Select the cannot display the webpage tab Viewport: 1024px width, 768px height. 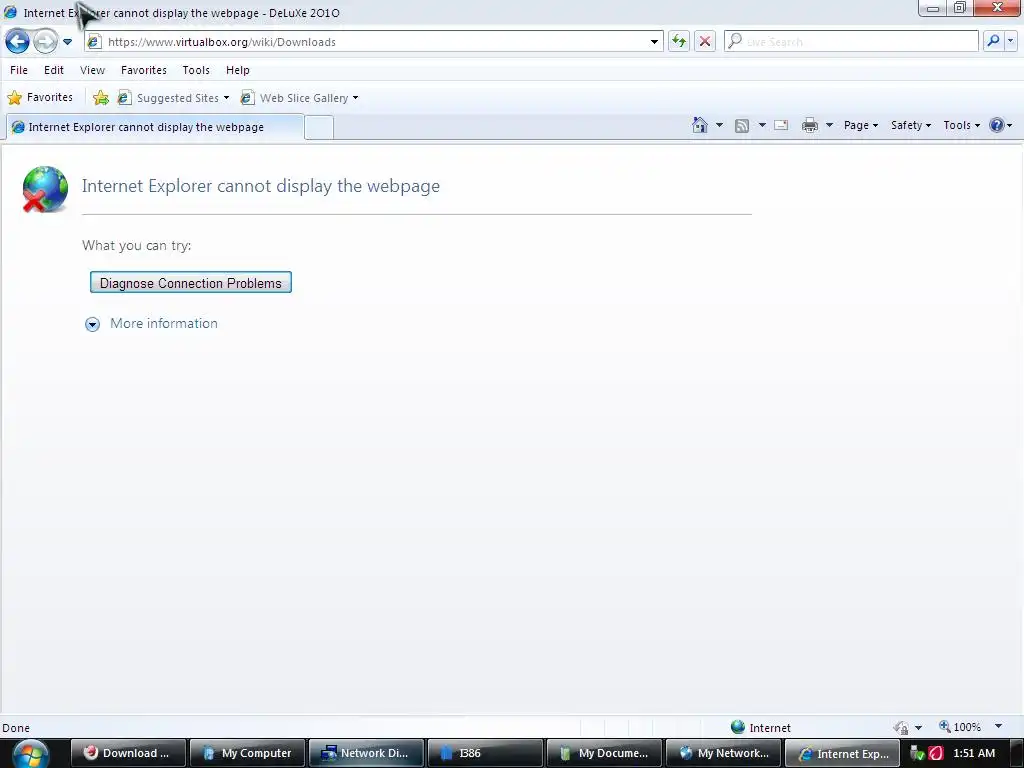(x=155, y=127)
